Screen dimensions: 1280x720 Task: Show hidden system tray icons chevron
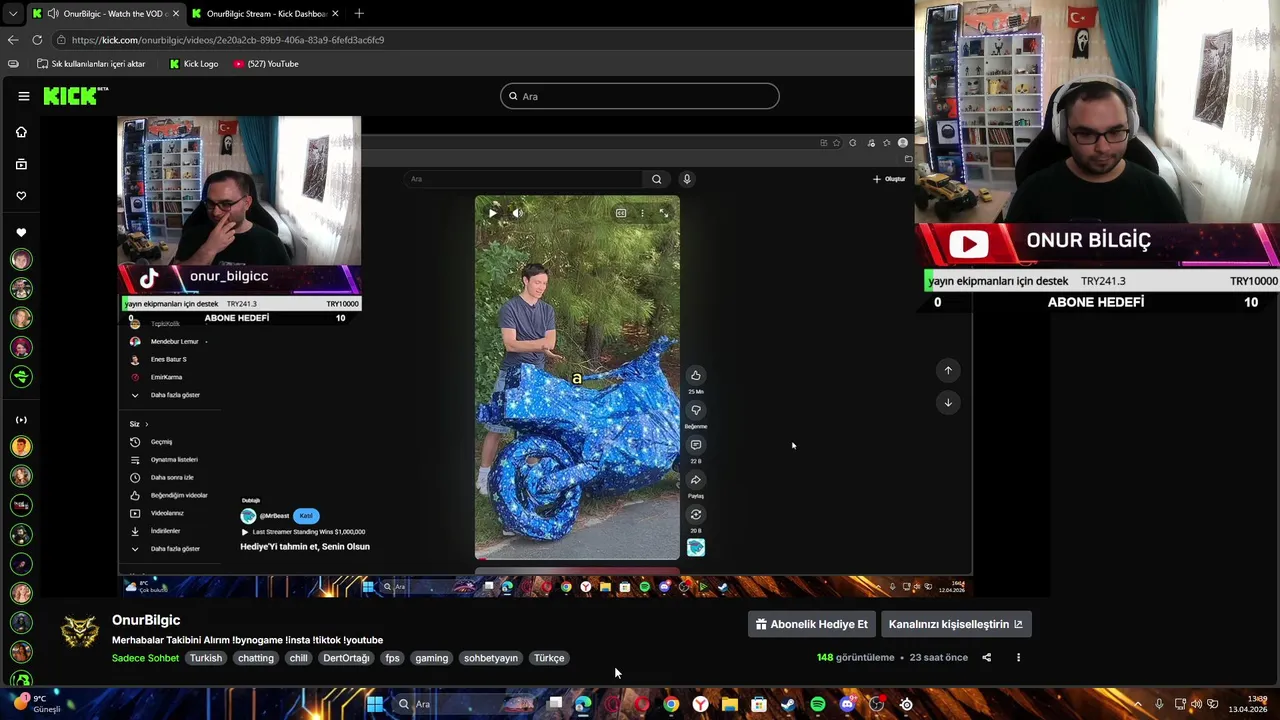tap(1137, 704)
